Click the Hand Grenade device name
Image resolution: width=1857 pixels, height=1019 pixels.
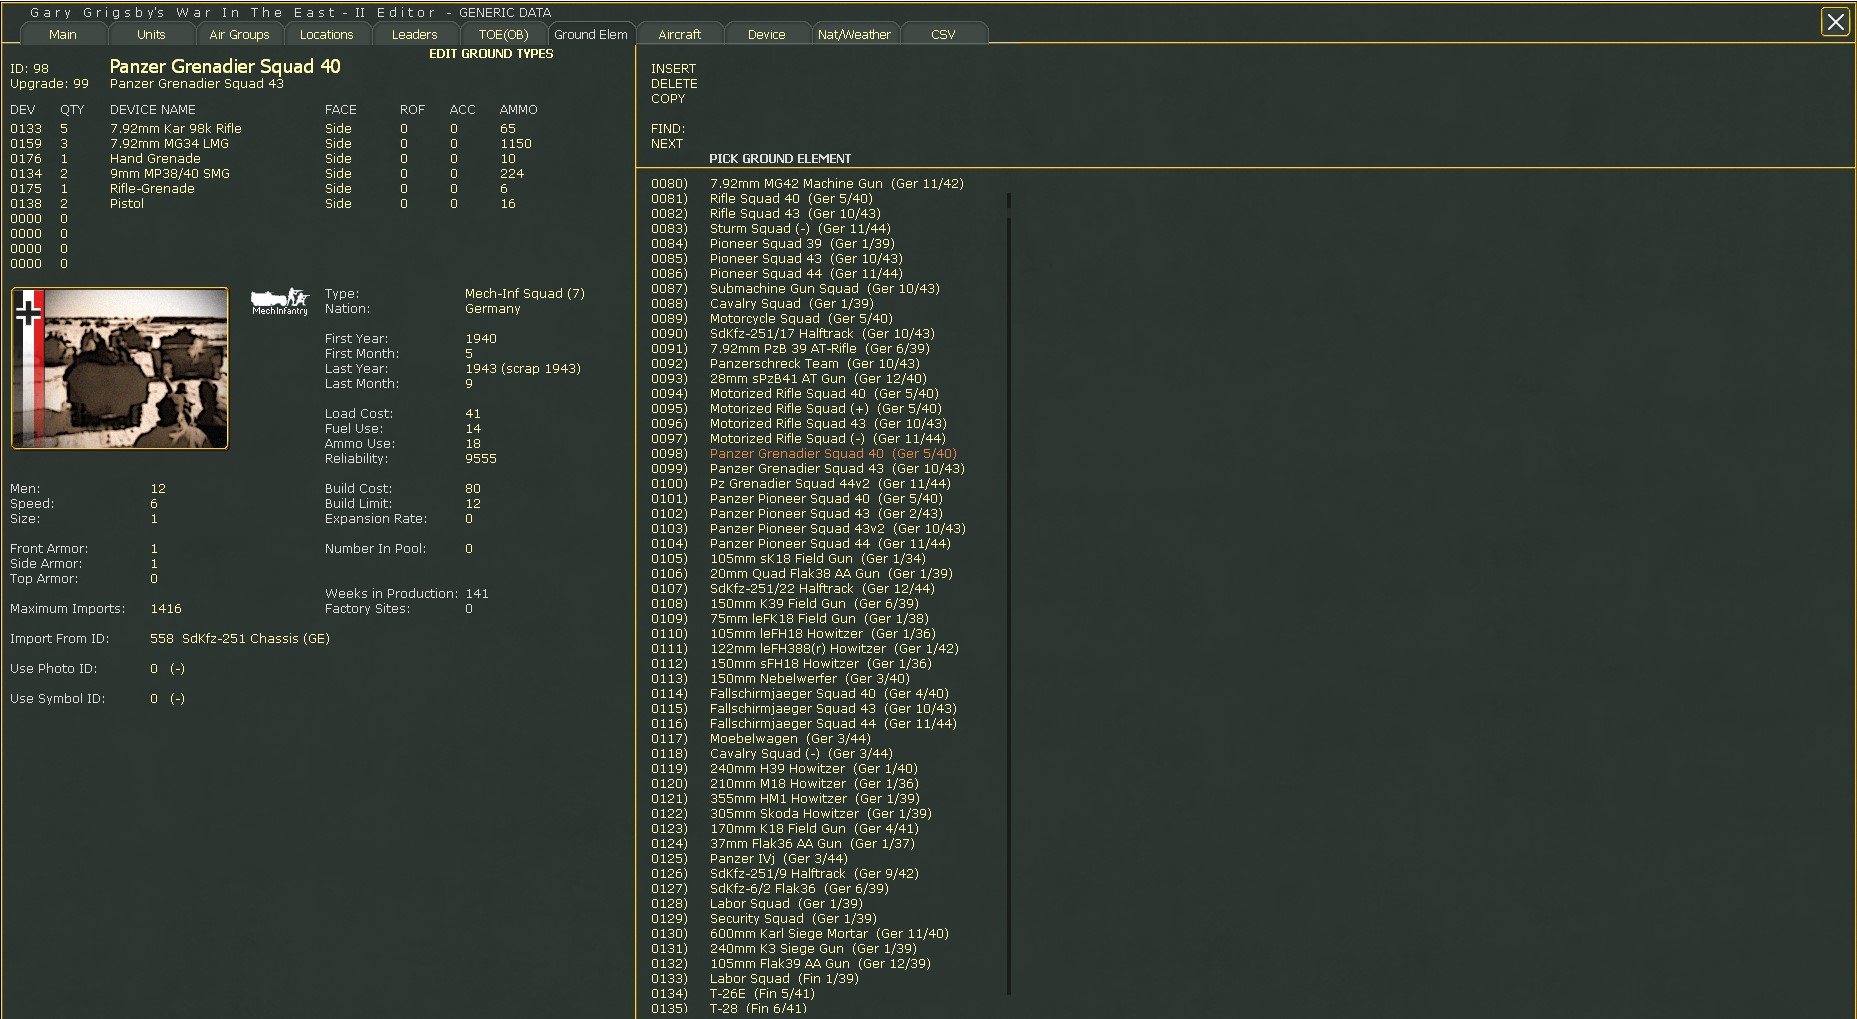pyautogui.click(x=155, y=159)
